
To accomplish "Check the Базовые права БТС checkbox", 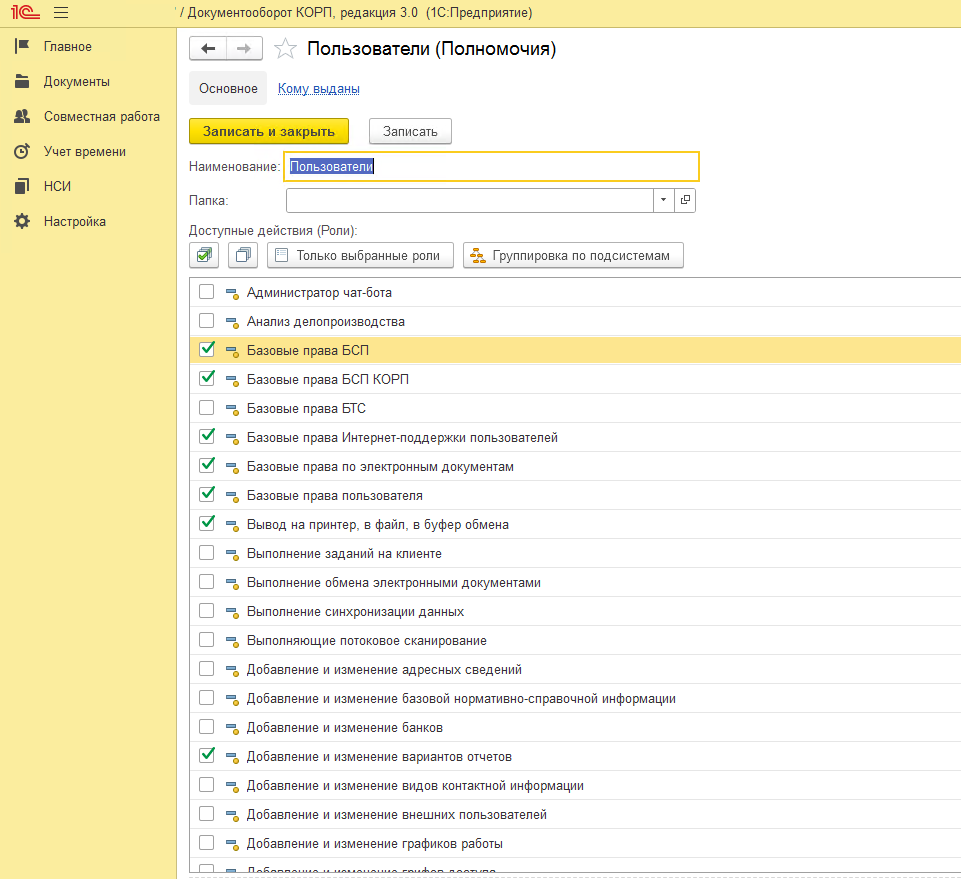I will tap(207, 408).
